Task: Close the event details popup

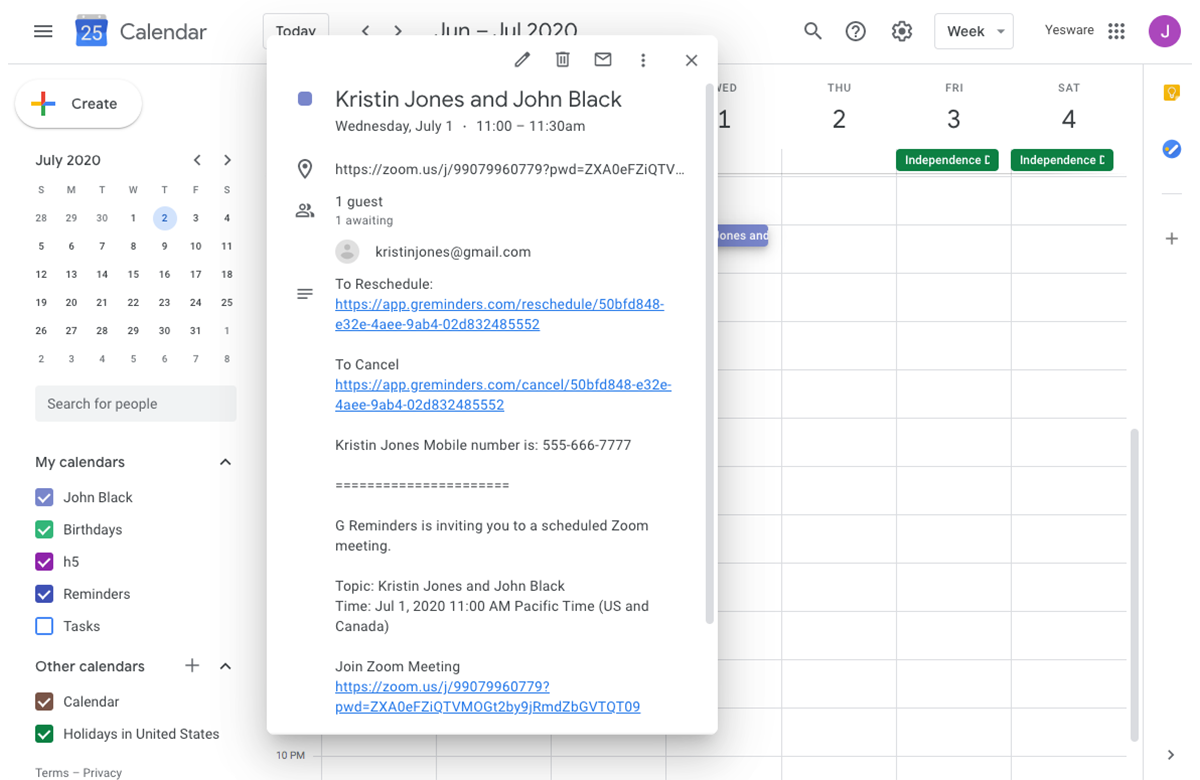Action: pyautogui.click(x=691, y=60)
